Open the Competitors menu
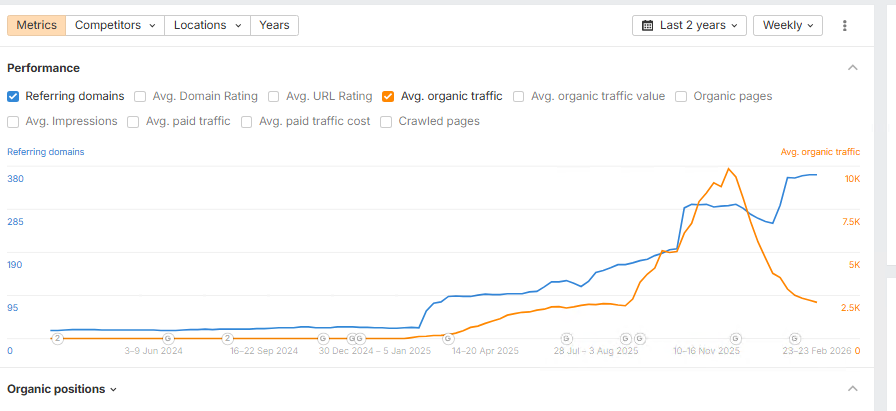Screen dimensions: 896x411 click(115, 25)
